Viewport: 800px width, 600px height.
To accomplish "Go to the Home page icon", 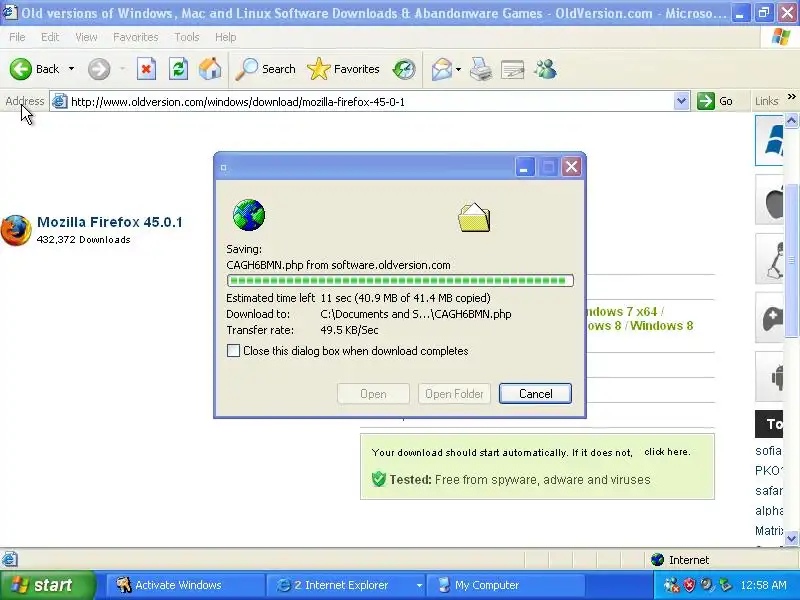I will [210, 69].
